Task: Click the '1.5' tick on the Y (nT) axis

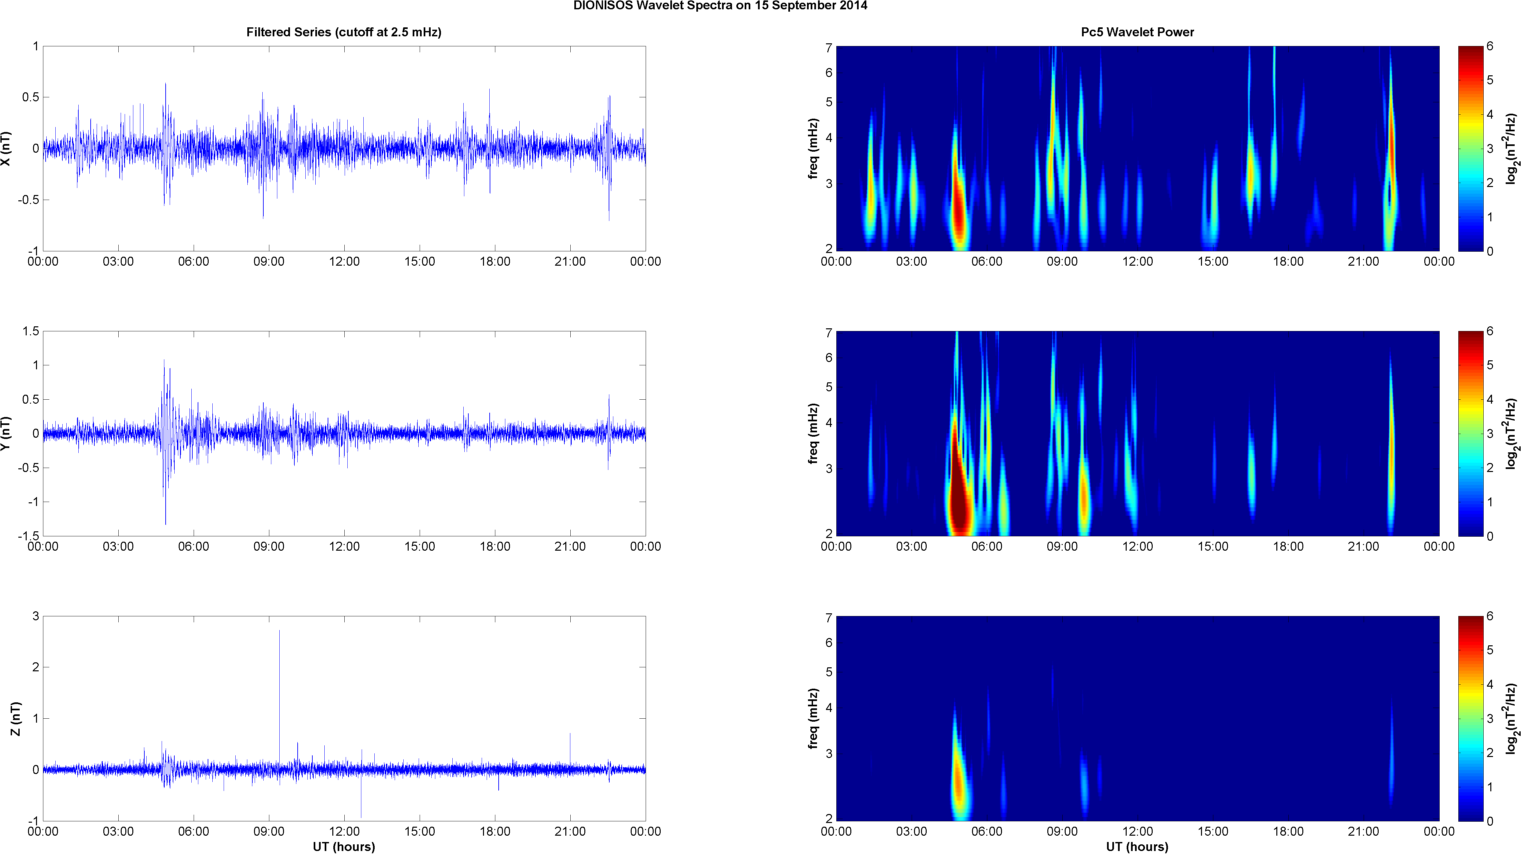Action: 30,331
